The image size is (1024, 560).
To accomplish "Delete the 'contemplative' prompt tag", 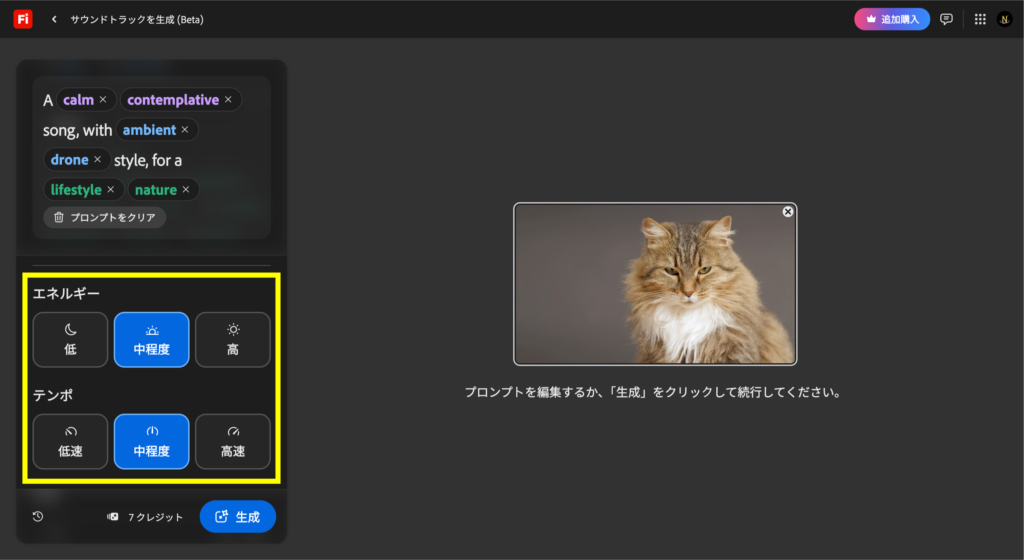I will tap(228, 100).
